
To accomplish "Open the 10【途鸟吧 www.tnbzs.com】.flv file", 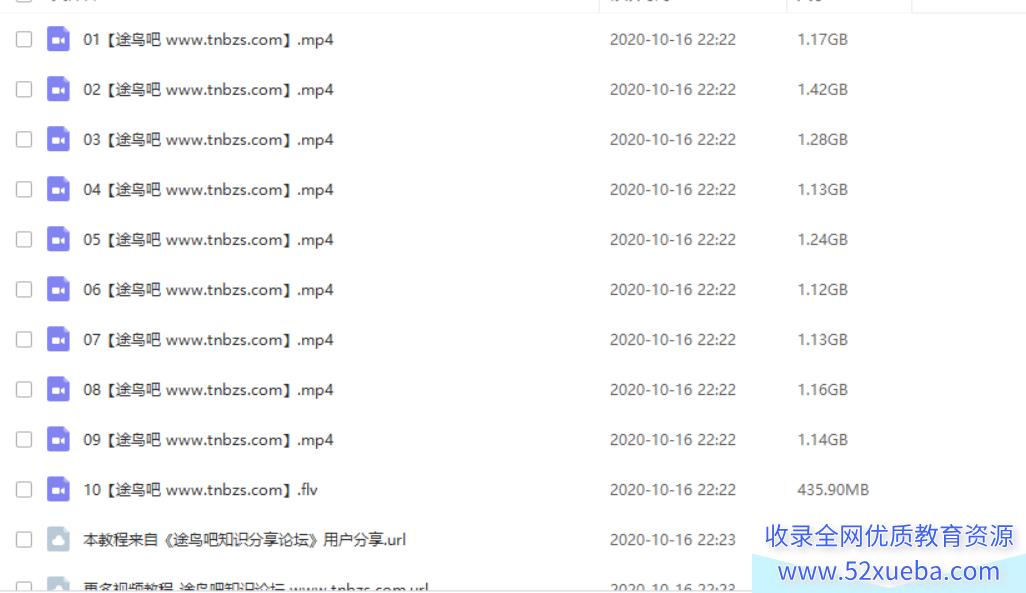I will (x=200, y=490).
